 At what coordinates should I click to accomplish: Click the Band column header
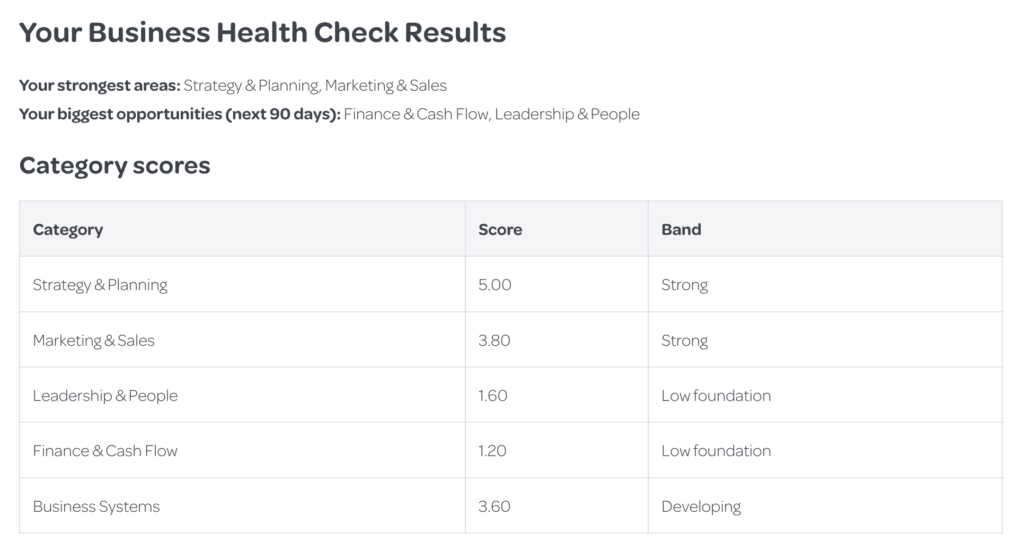681,230
